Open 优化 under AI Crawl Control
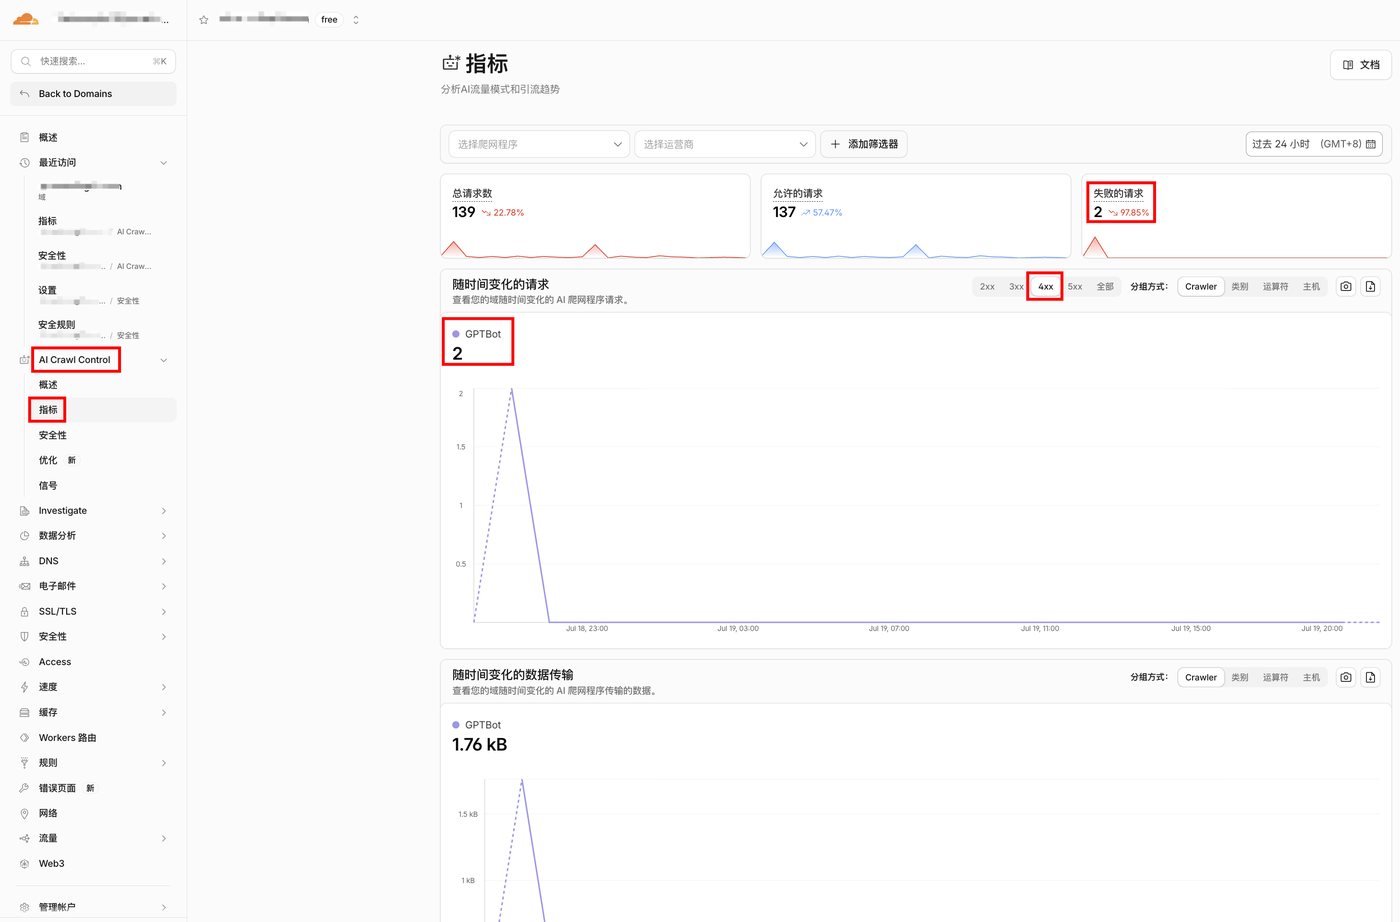The height and width of the screenshot is (922, 1400). click(48, 461)
